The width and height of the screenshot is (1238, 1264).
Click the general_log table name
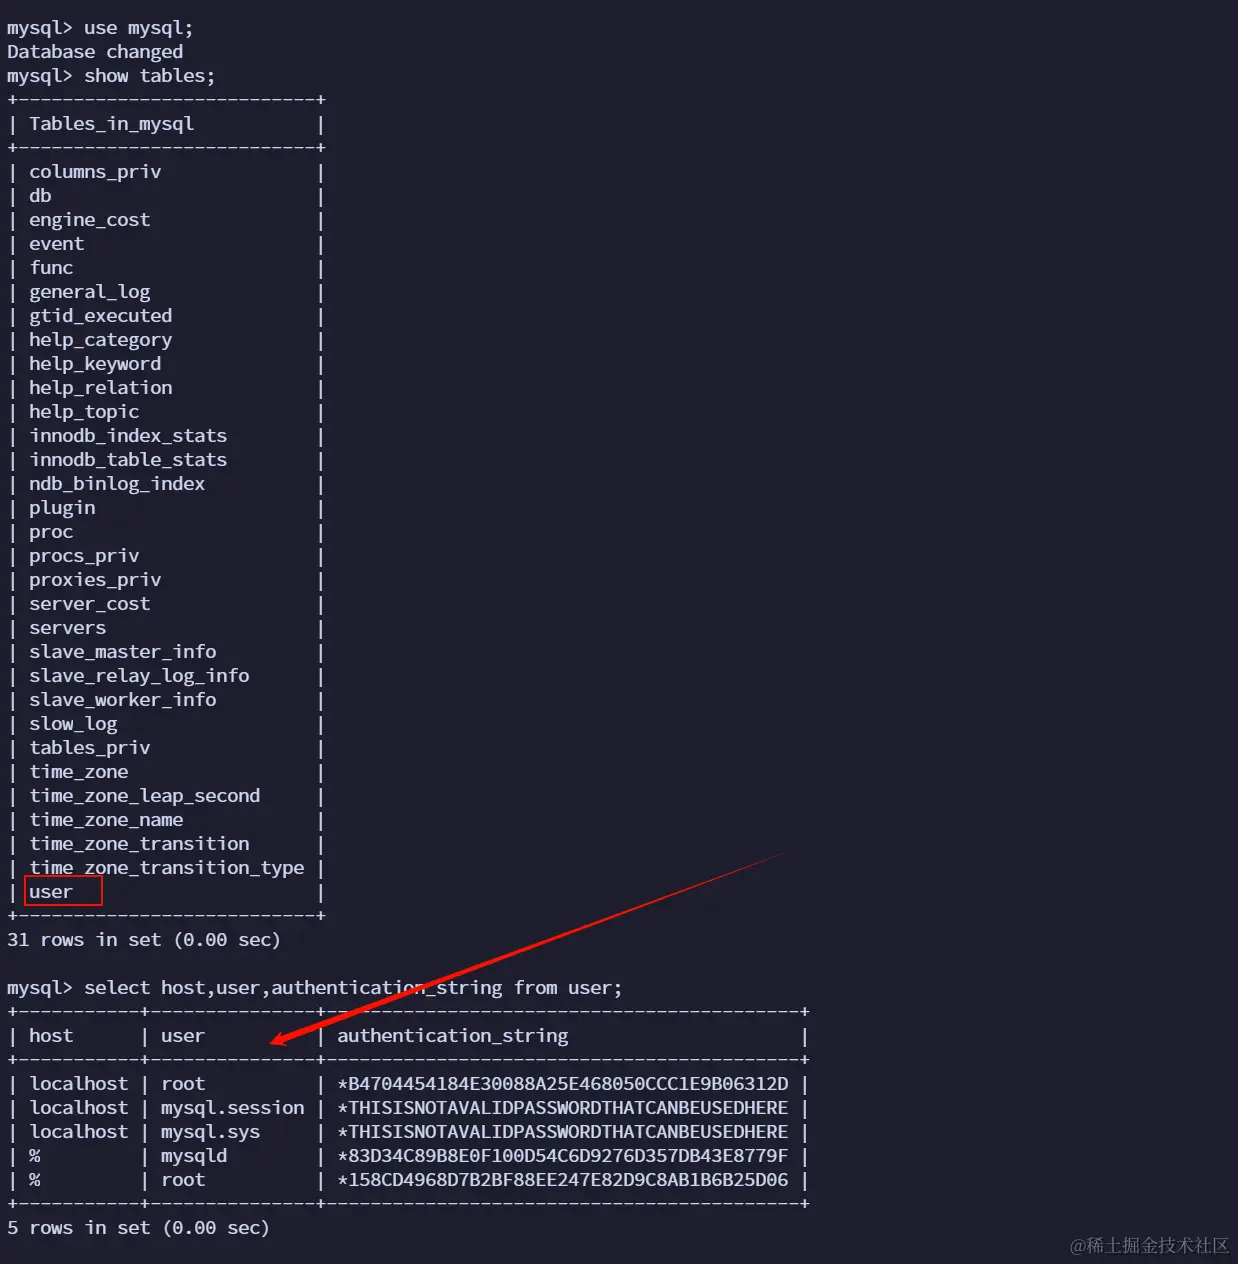[x=90, y=292]
